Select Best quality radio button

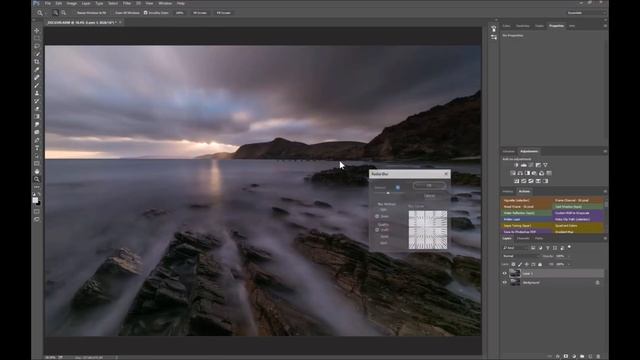377,243
